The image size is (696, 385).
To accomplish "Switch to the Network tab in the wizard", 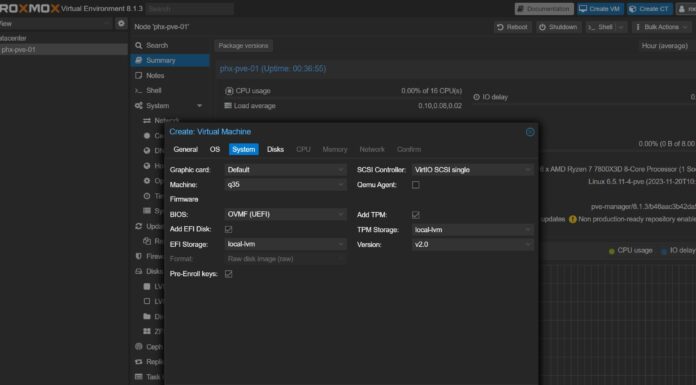I will point(372,149).
